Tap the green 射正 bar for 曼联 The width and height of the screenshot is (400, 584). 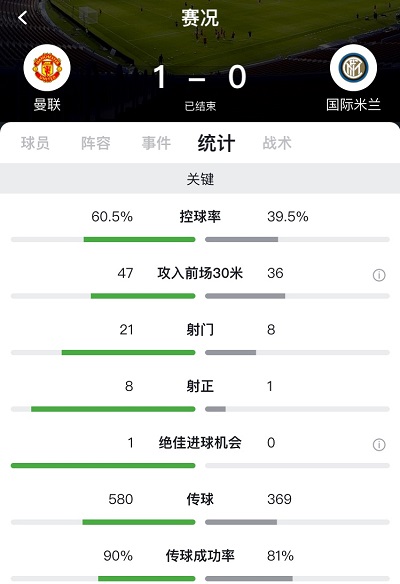click(113, 409)
